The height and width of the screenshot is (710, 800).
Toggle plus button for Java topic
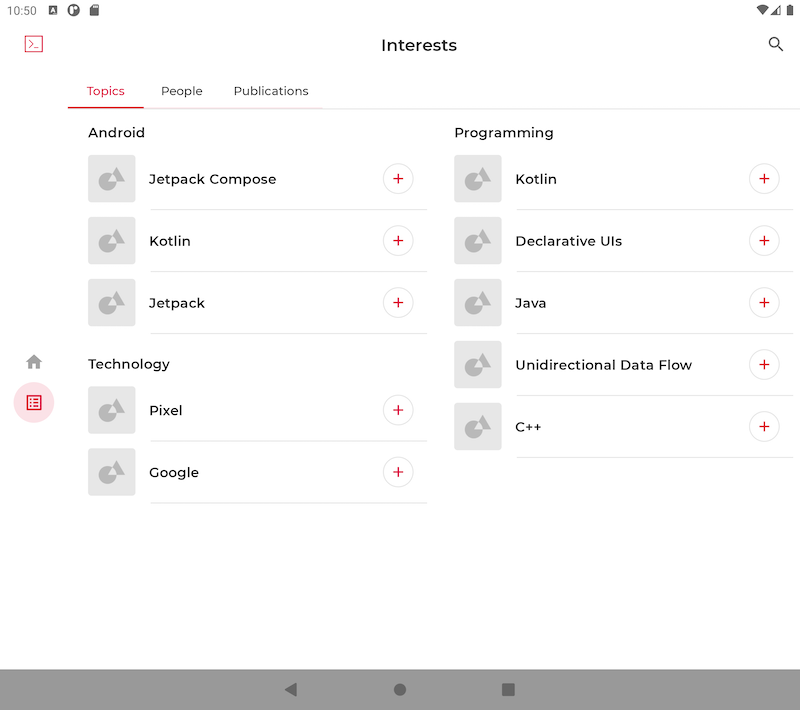[x=764, y=302]
